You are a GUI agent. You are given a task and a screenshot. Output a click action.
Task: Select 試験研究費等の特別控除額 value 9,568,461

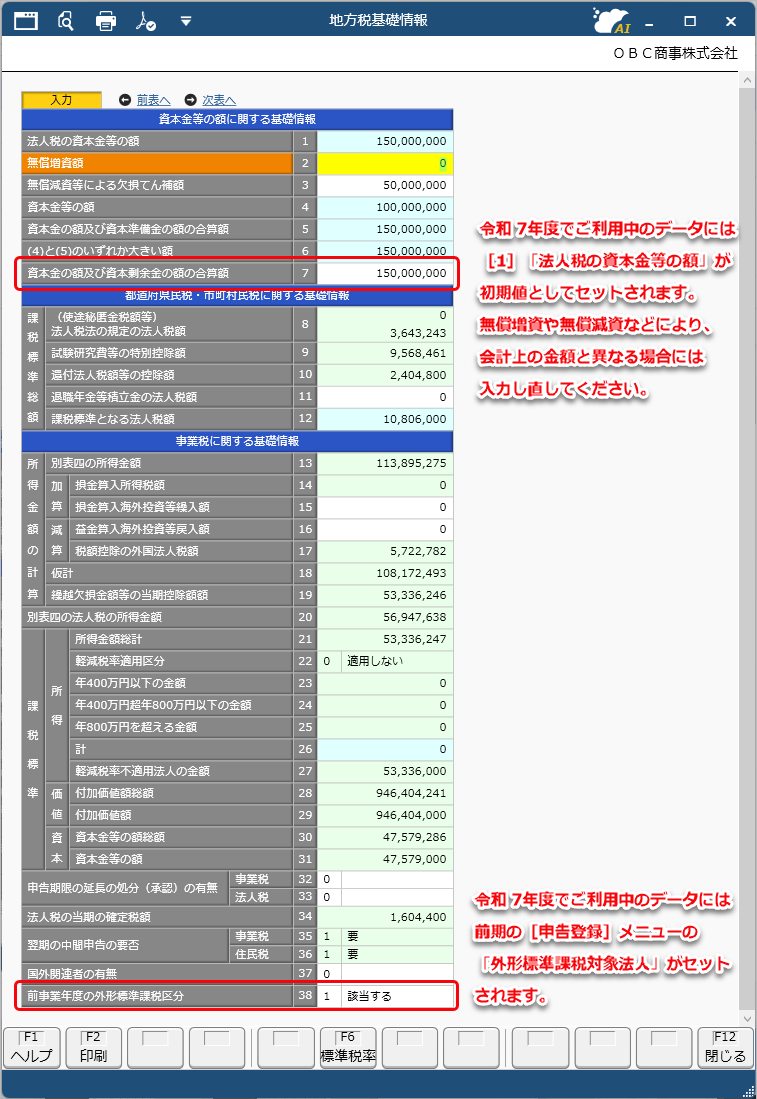385,353
